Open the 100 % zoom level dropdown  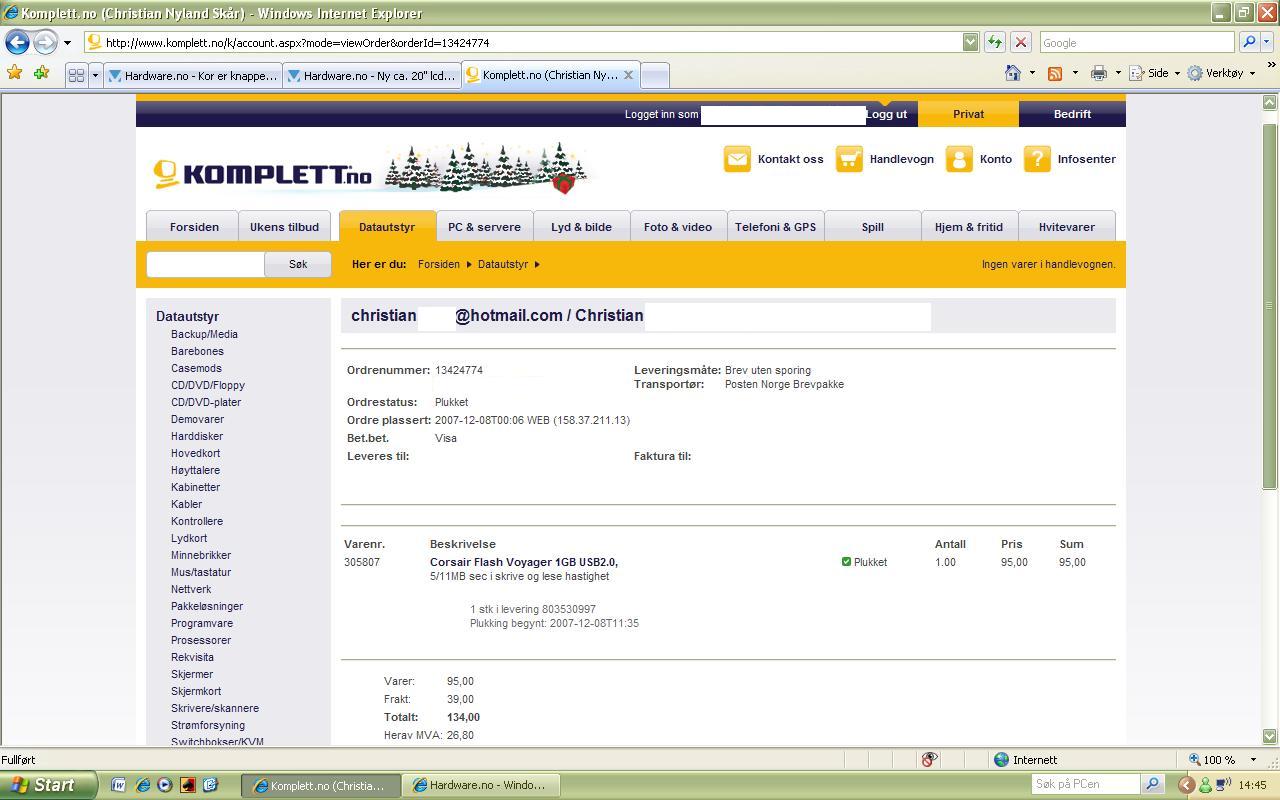(1253, 760)
